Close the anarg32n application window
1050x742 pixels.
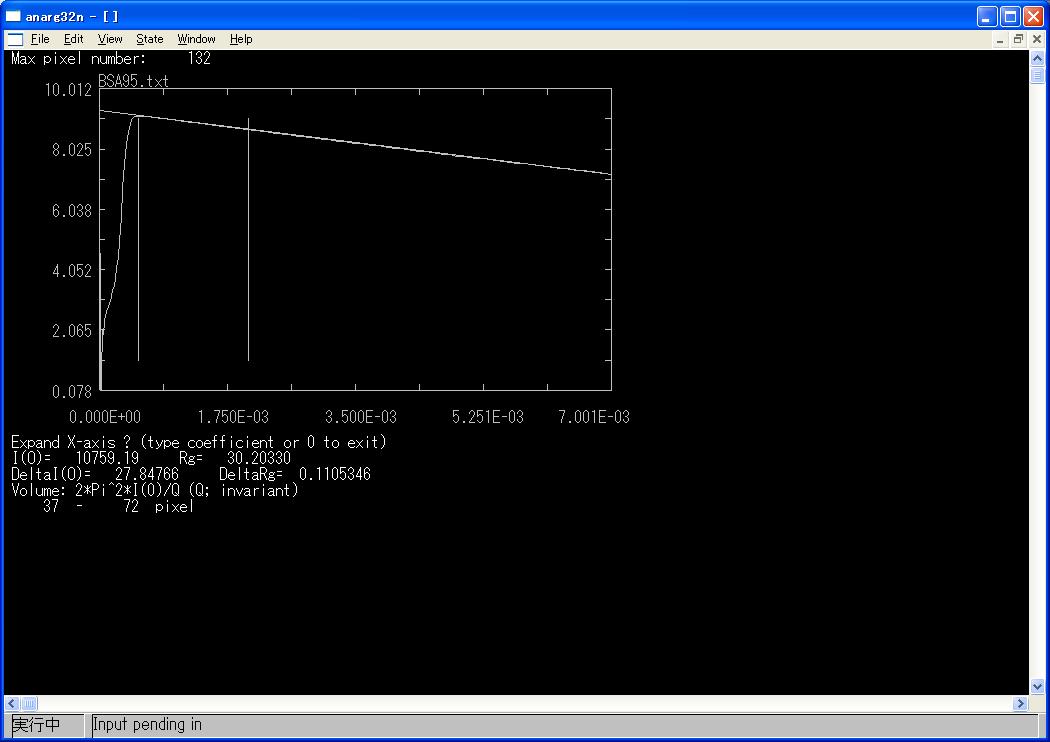[x=1033, y=17]
